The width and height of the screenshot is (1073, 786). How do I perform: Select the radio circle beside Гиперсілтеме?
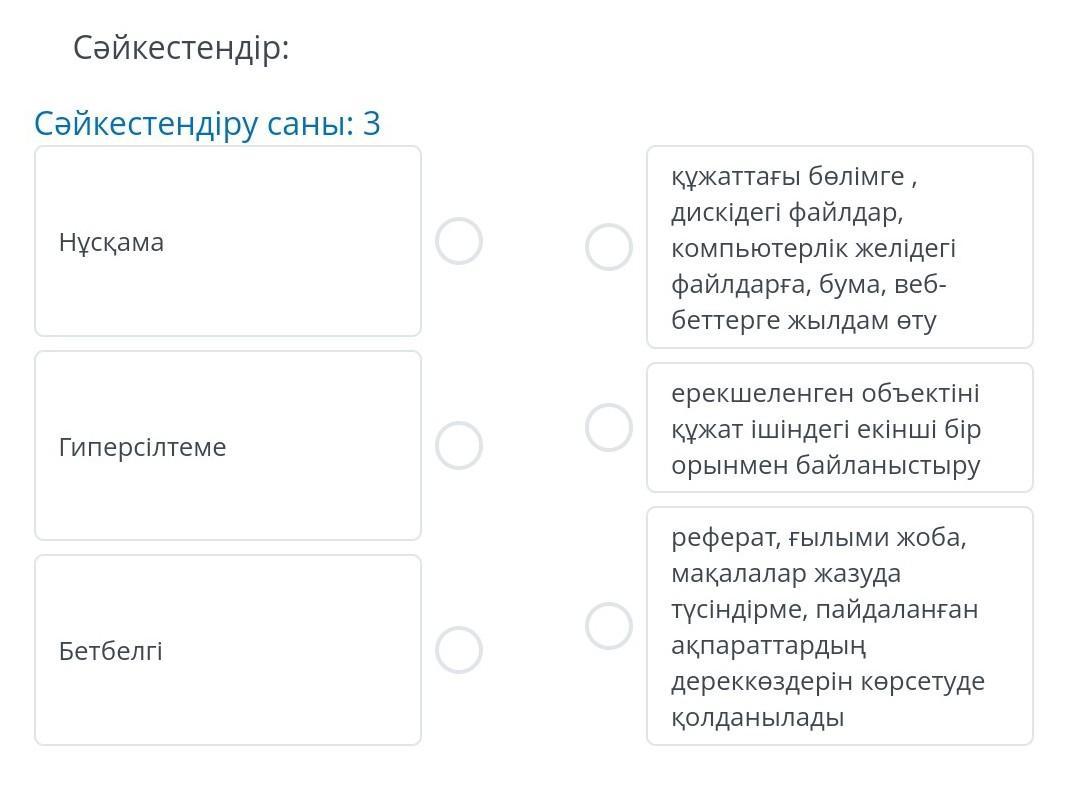pos(459,445)
